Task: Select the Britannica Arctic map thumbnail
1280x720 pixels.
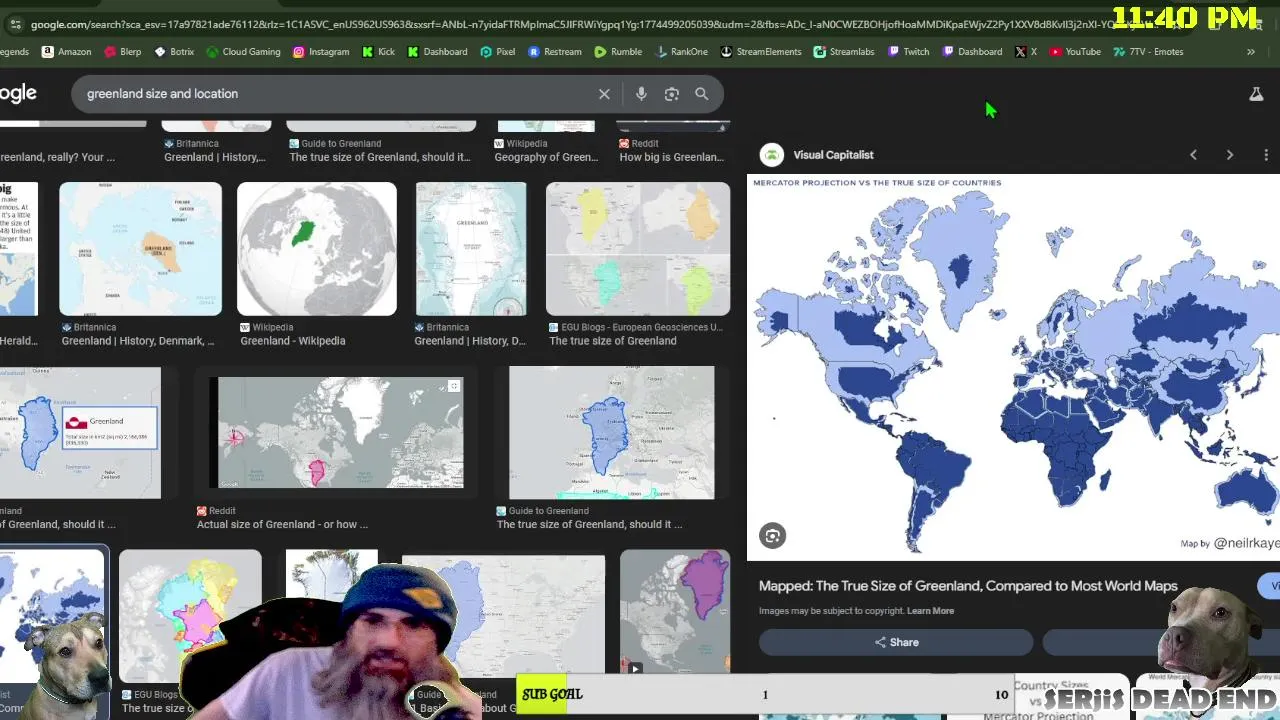Action: point(140,249)
